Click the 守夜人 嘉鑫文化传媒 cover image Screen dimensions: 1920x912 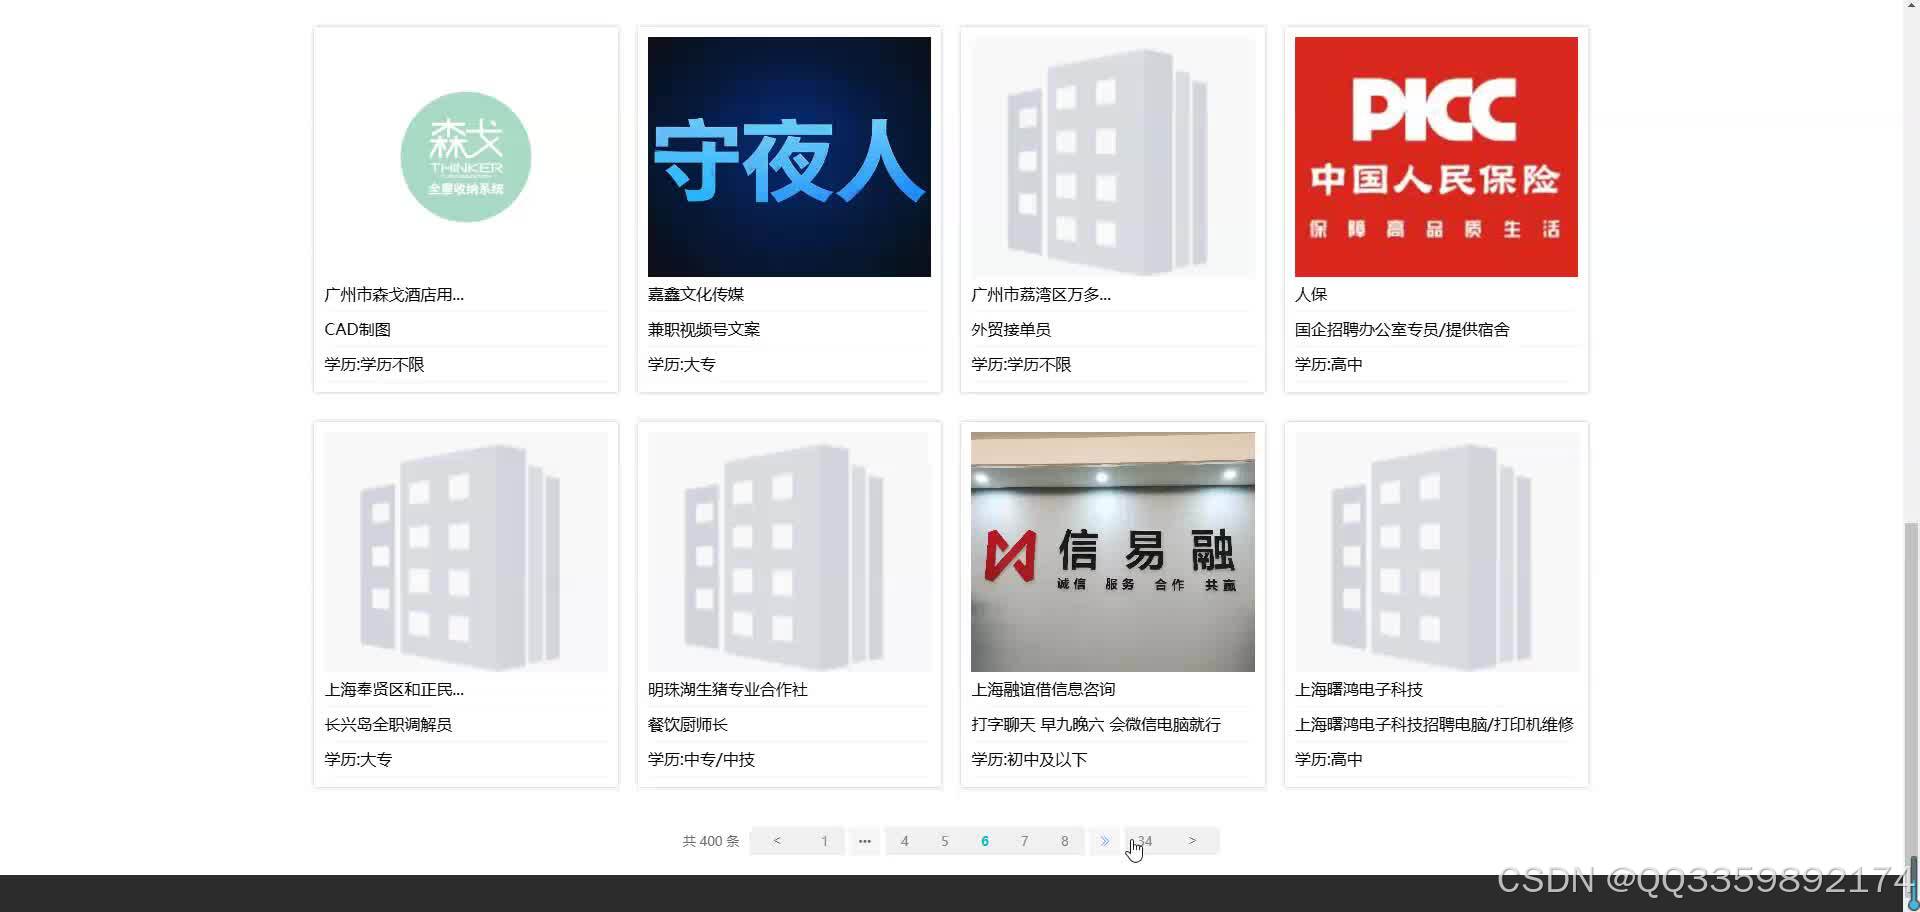788,156
